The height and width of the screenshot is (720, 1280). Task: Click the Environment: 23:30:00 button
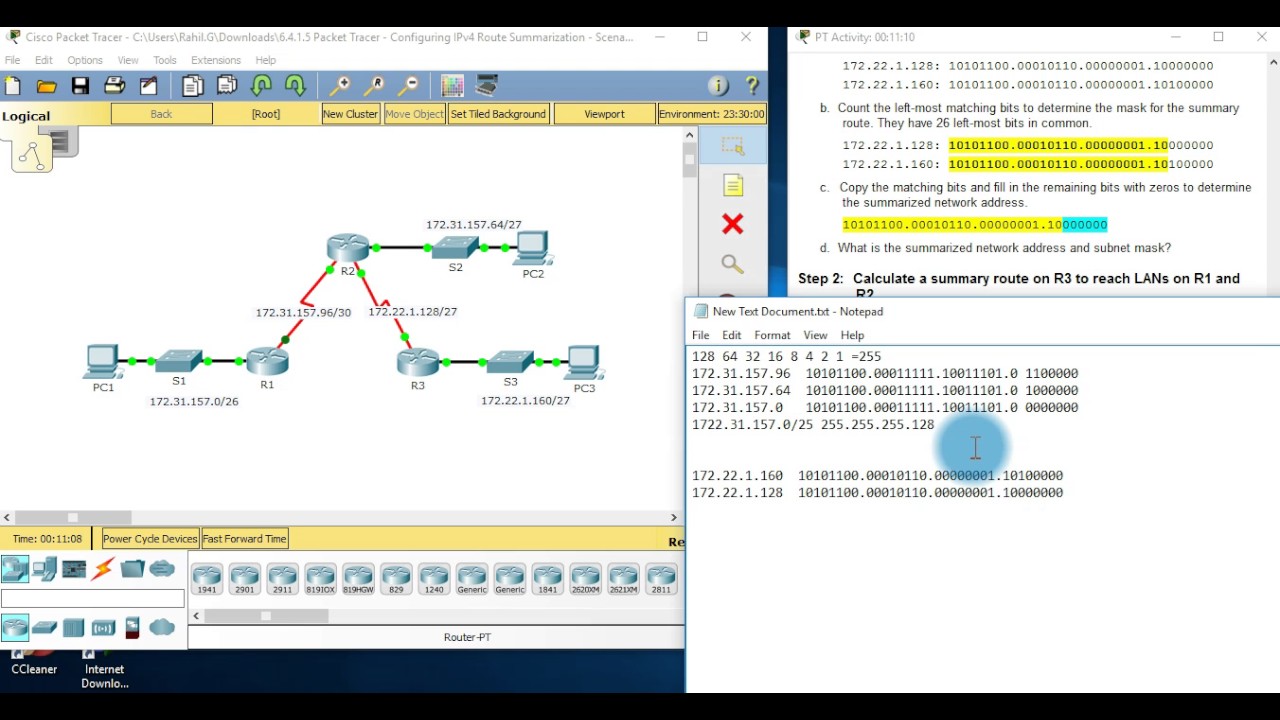pos(712,114)
